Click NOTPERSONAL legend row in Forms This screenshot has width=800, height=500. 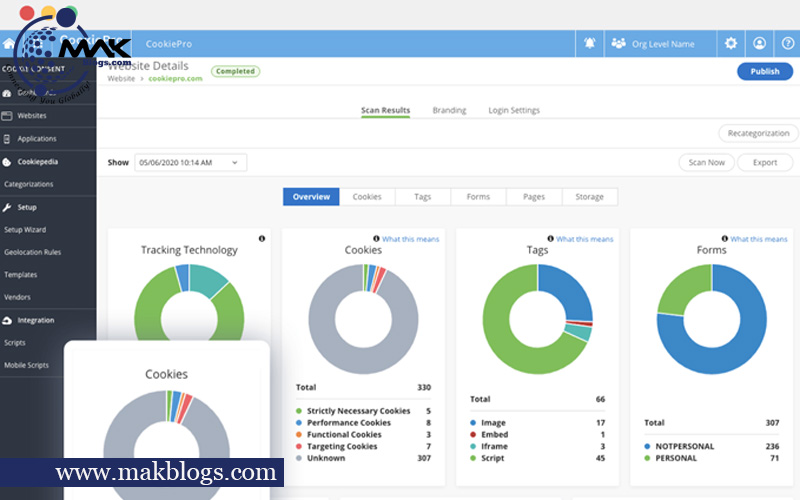[712, 446]
